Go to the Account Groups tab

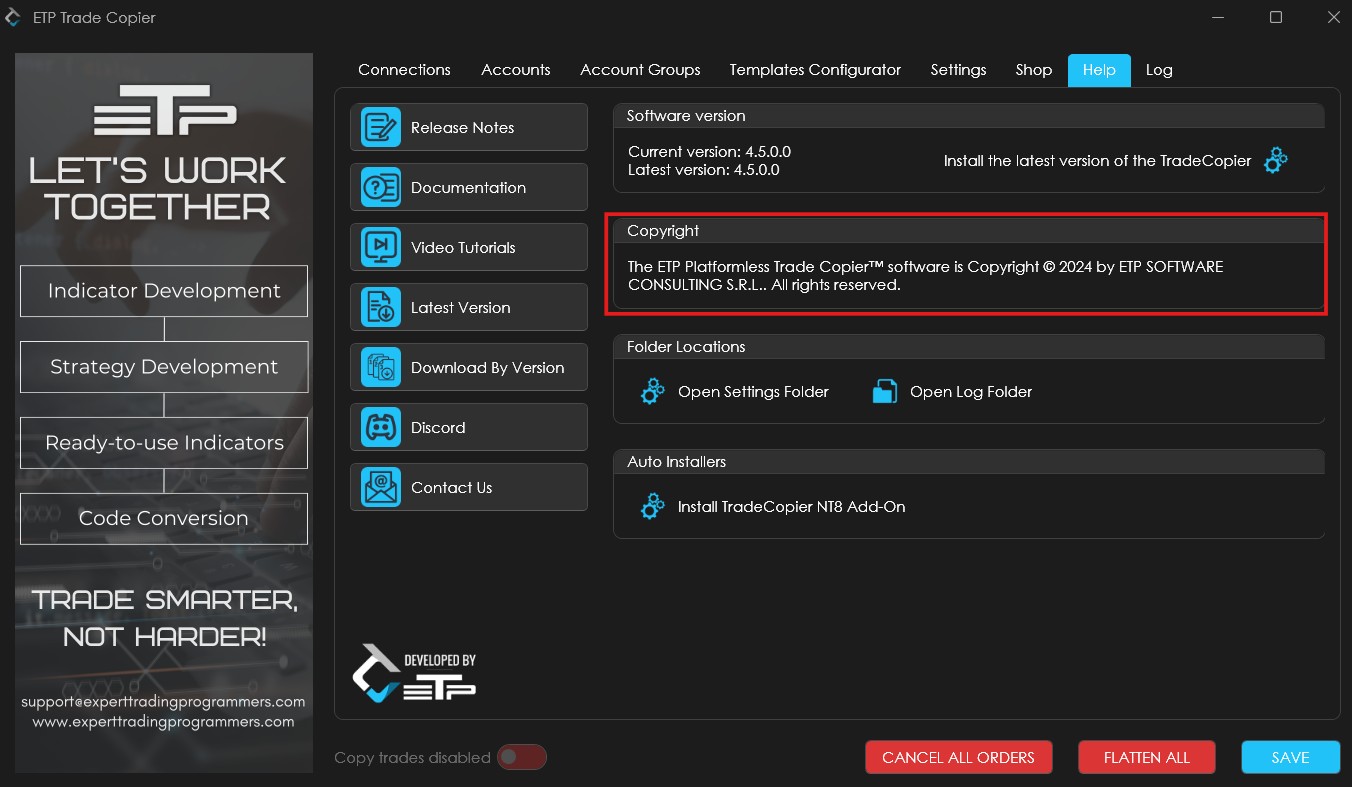click(x=640, y=70)
